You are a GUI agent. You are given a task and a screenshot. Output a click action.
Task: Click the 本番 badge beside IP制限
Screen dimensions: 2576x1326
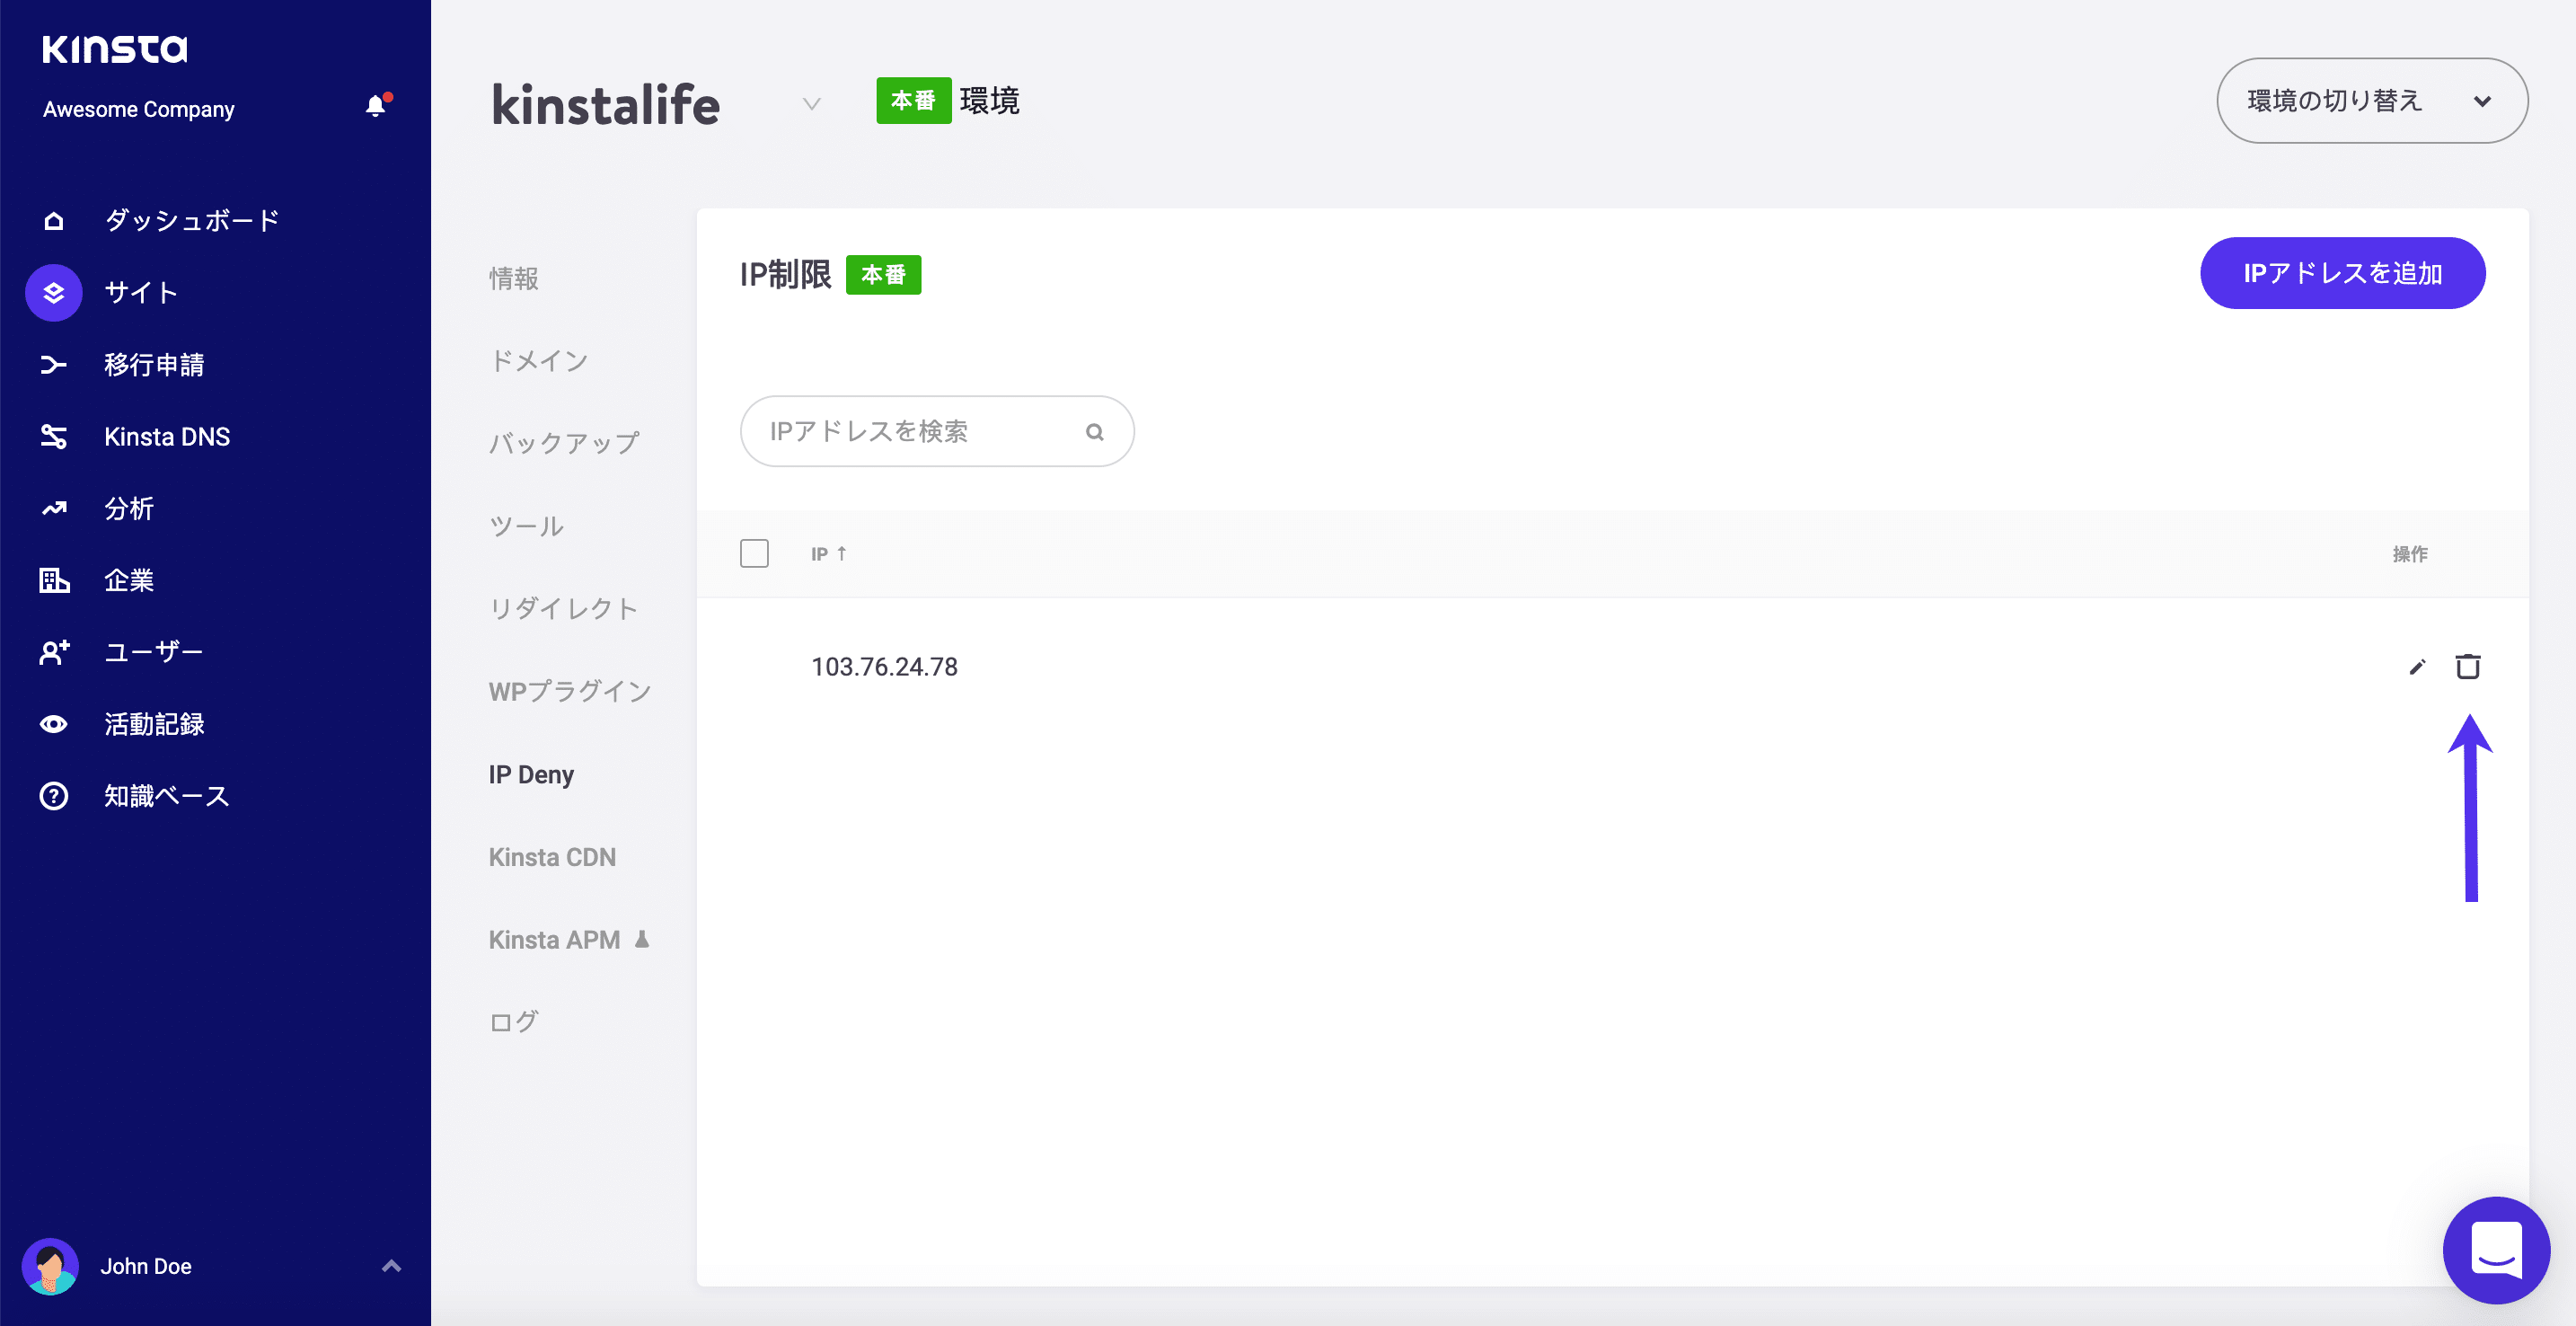pos(884,275)
